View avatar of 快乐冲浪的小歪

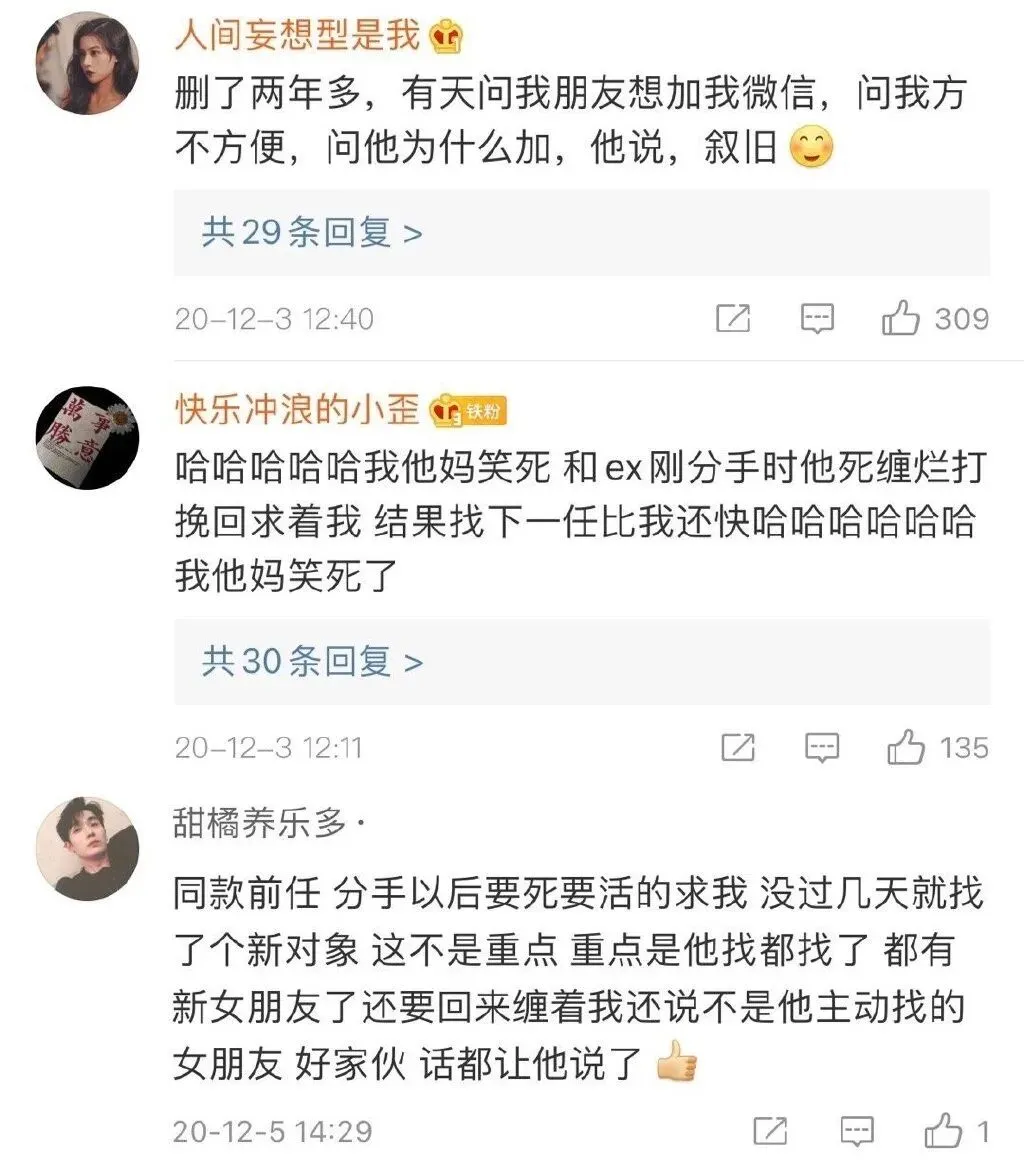(87, 437)
